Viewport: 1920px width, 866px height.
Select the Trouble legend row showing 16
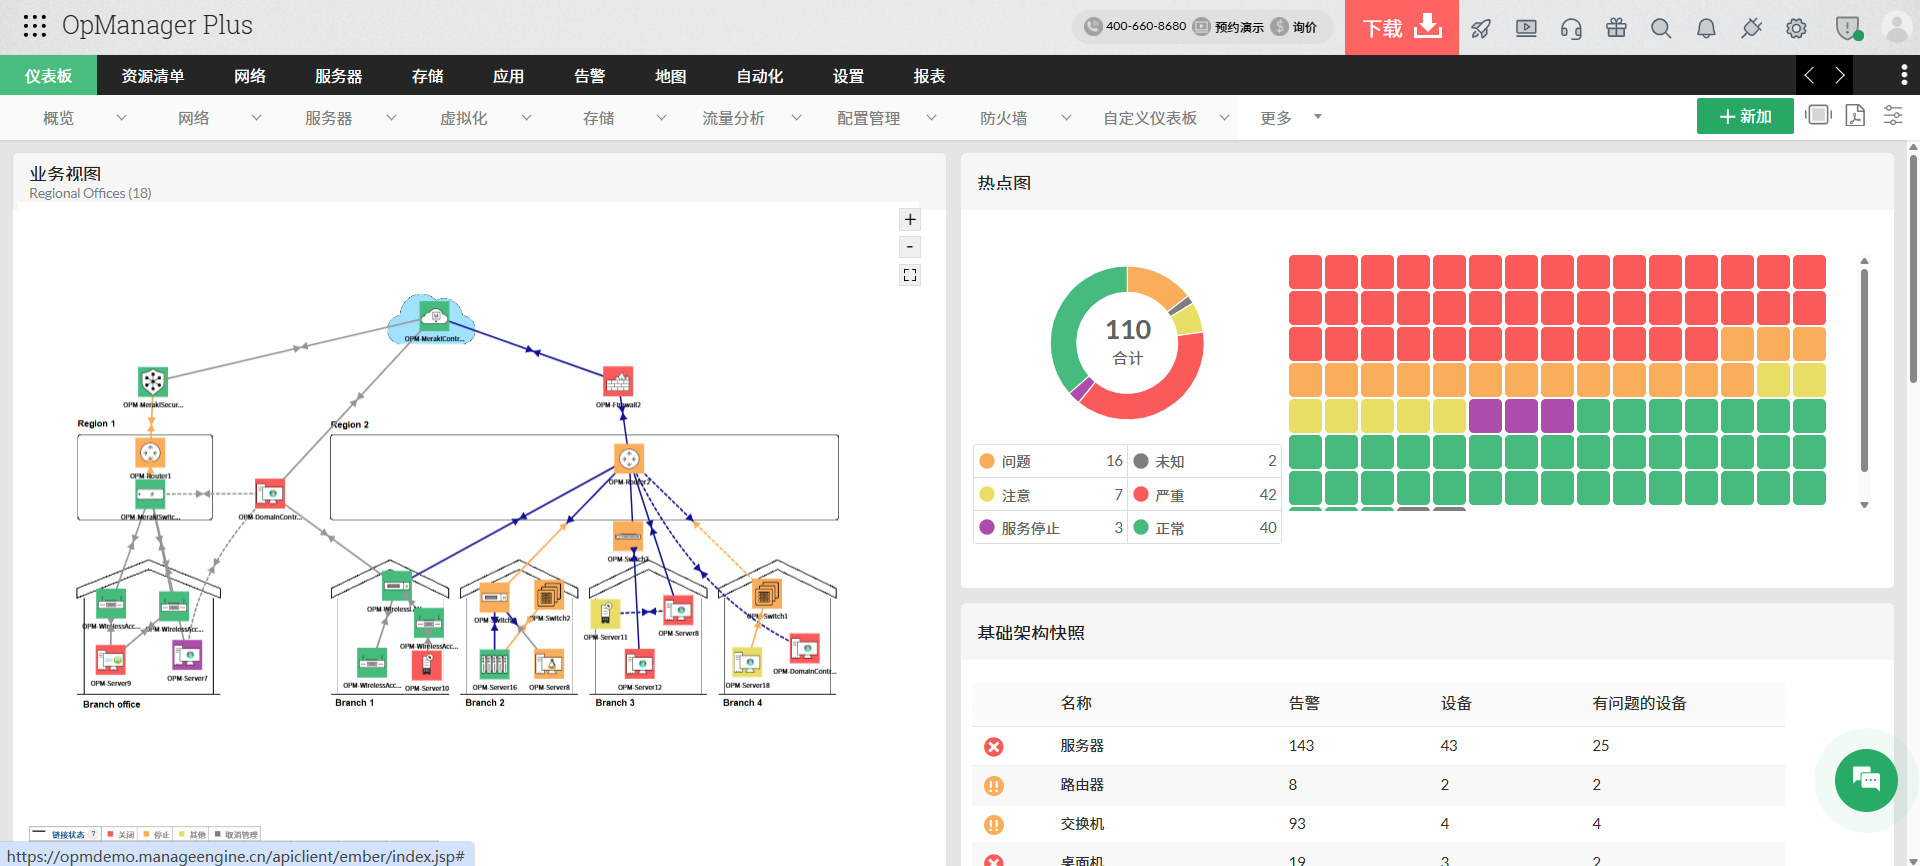1051,461
